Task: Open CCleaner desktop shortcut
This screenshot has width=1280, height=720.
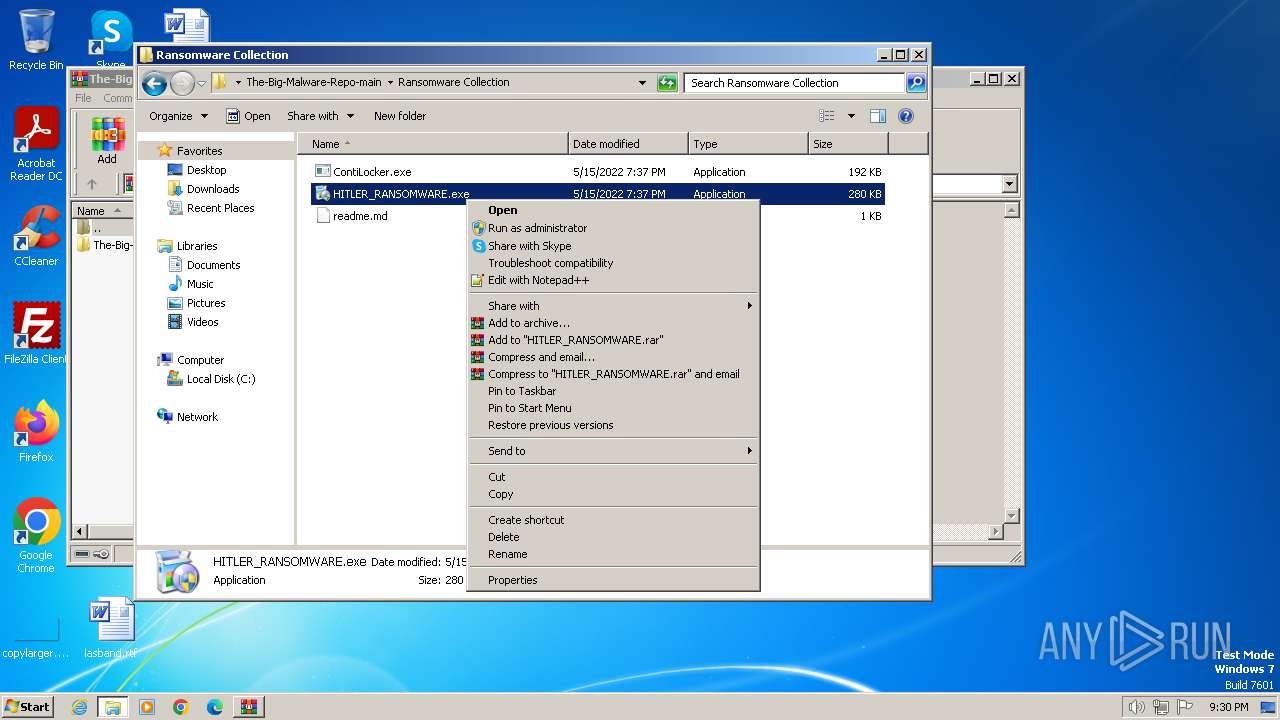Action: 36,236
